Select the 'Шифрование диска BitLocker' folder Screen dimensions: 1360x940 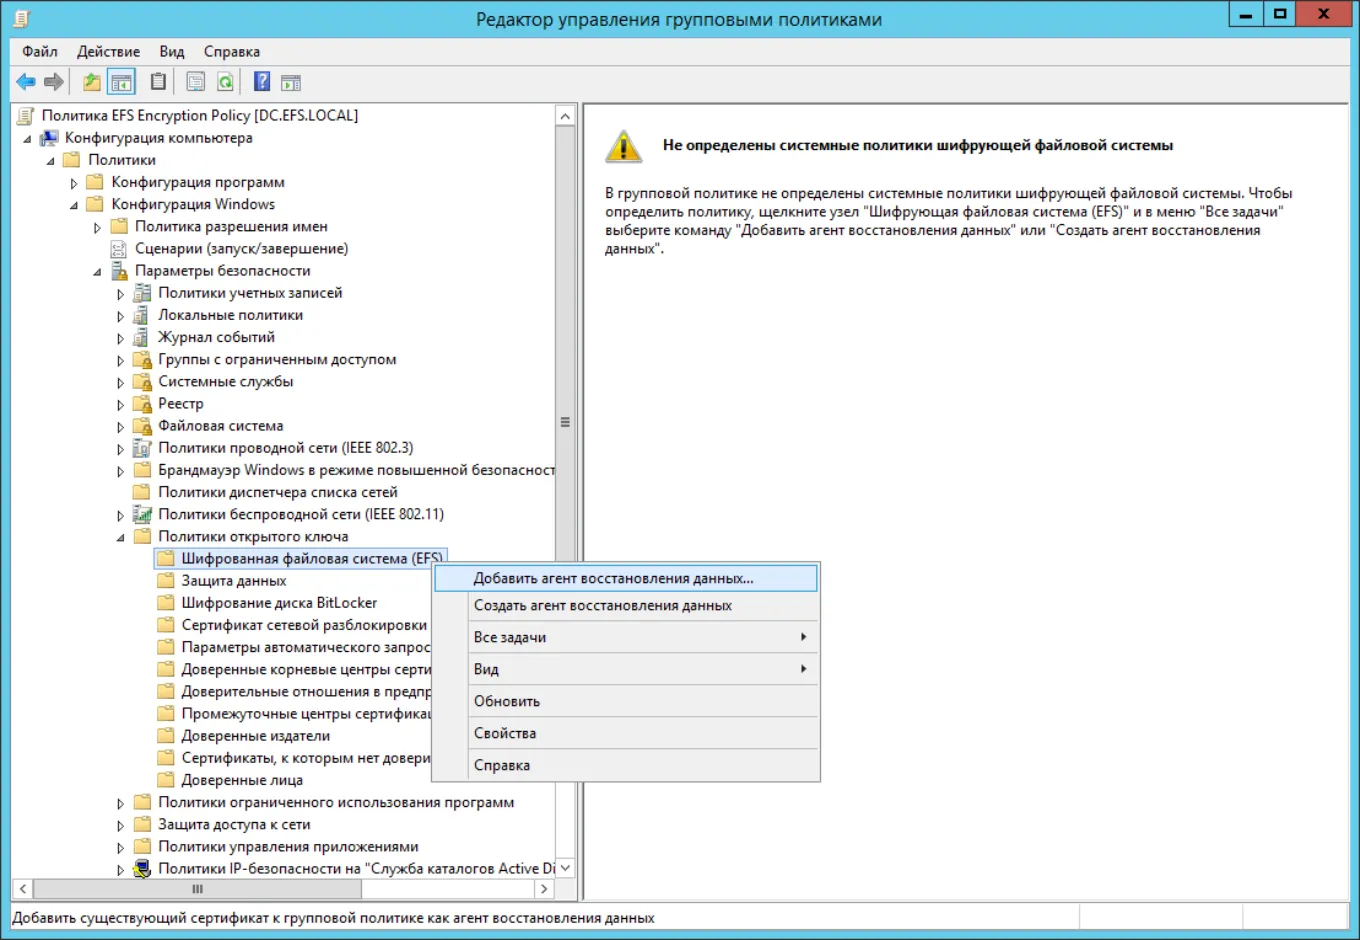268,603
